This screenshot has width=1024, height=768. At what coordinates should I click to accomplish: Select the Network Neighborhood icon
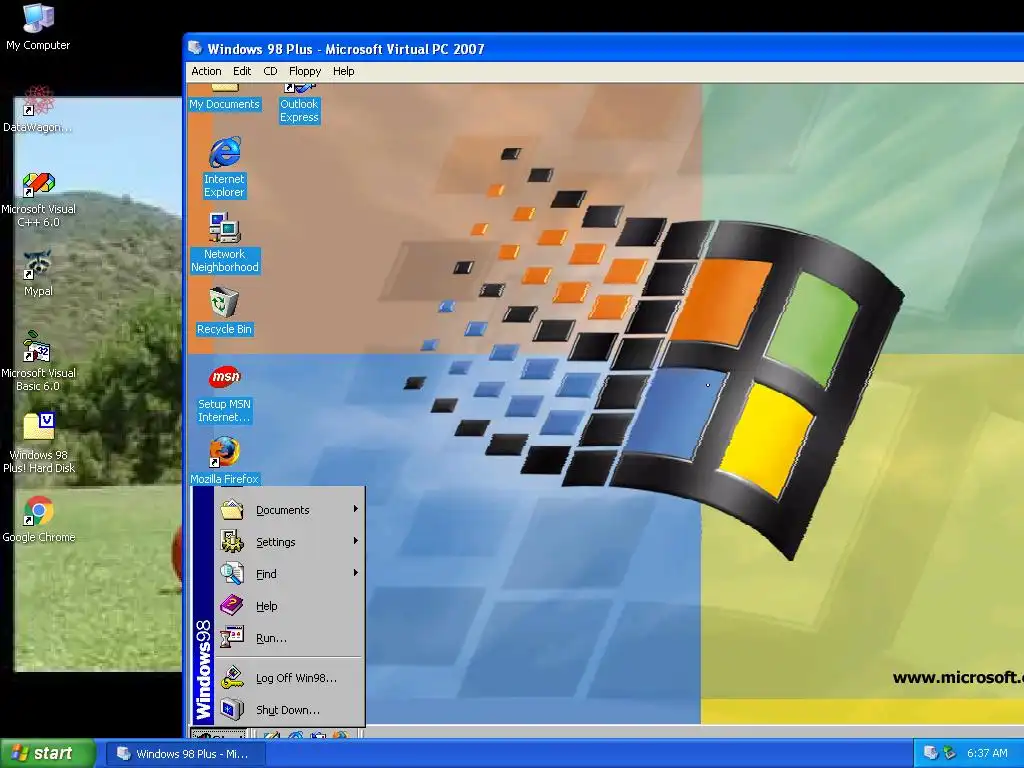pyautogui.click(x=225, y=242)
